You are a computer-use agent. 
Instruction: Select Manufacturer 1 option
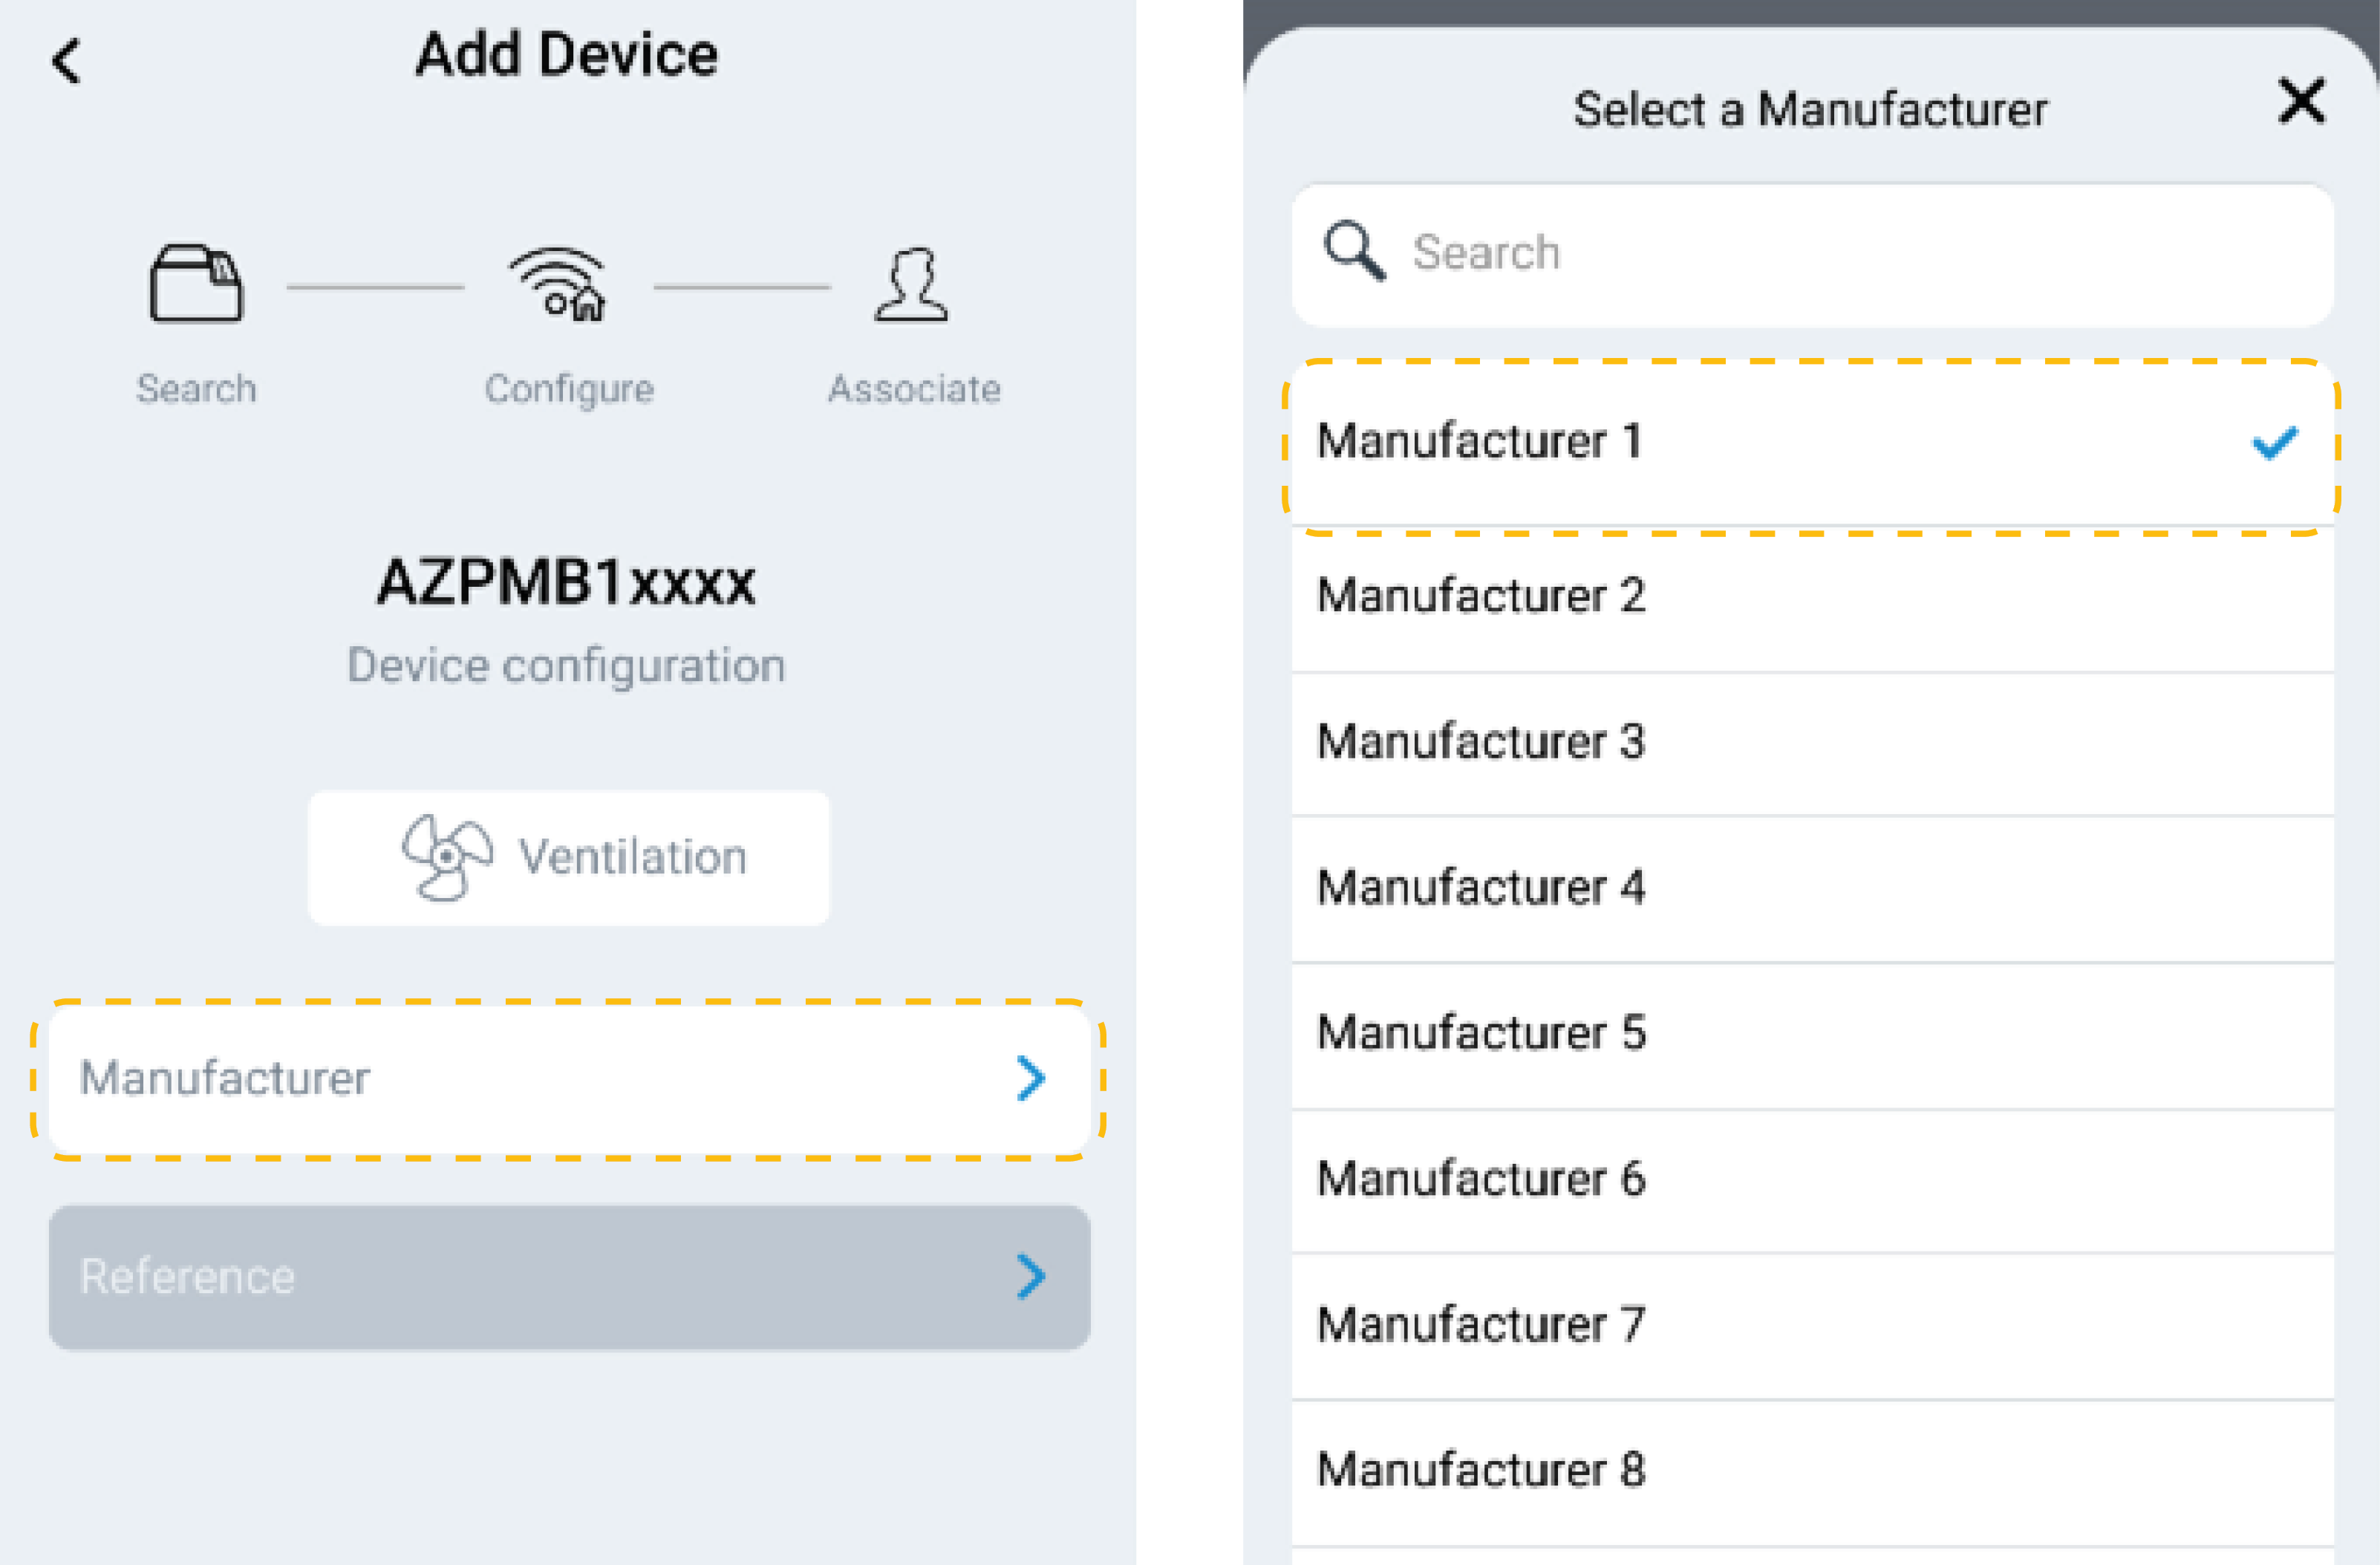(1480, 442)
